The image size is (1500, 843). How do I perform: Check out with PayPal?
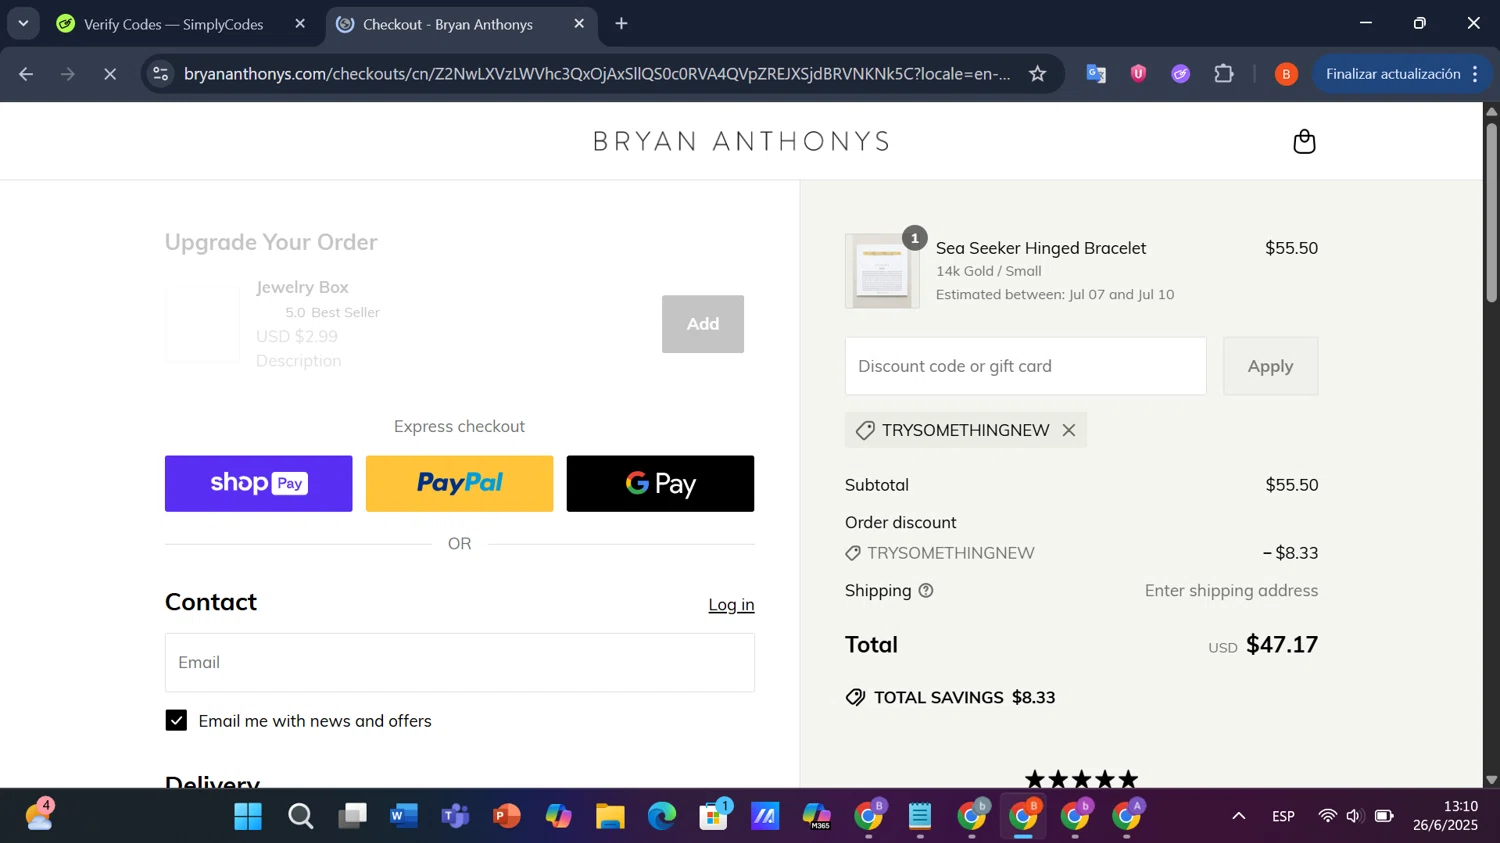[459, 484]
